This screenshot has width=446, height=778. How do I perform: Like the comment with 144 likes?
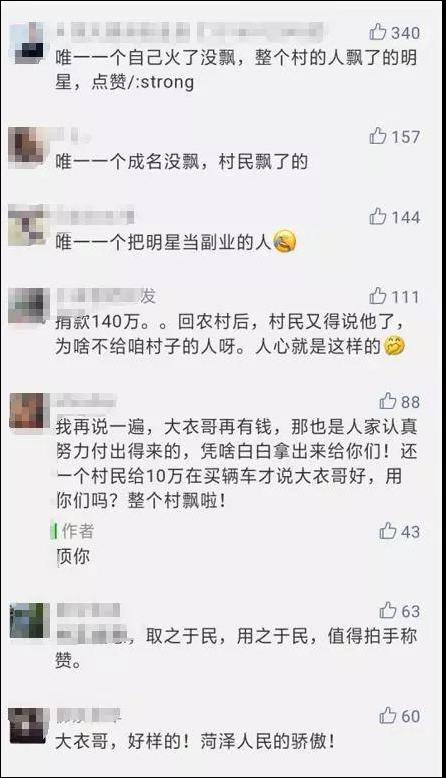click(378, 216)
